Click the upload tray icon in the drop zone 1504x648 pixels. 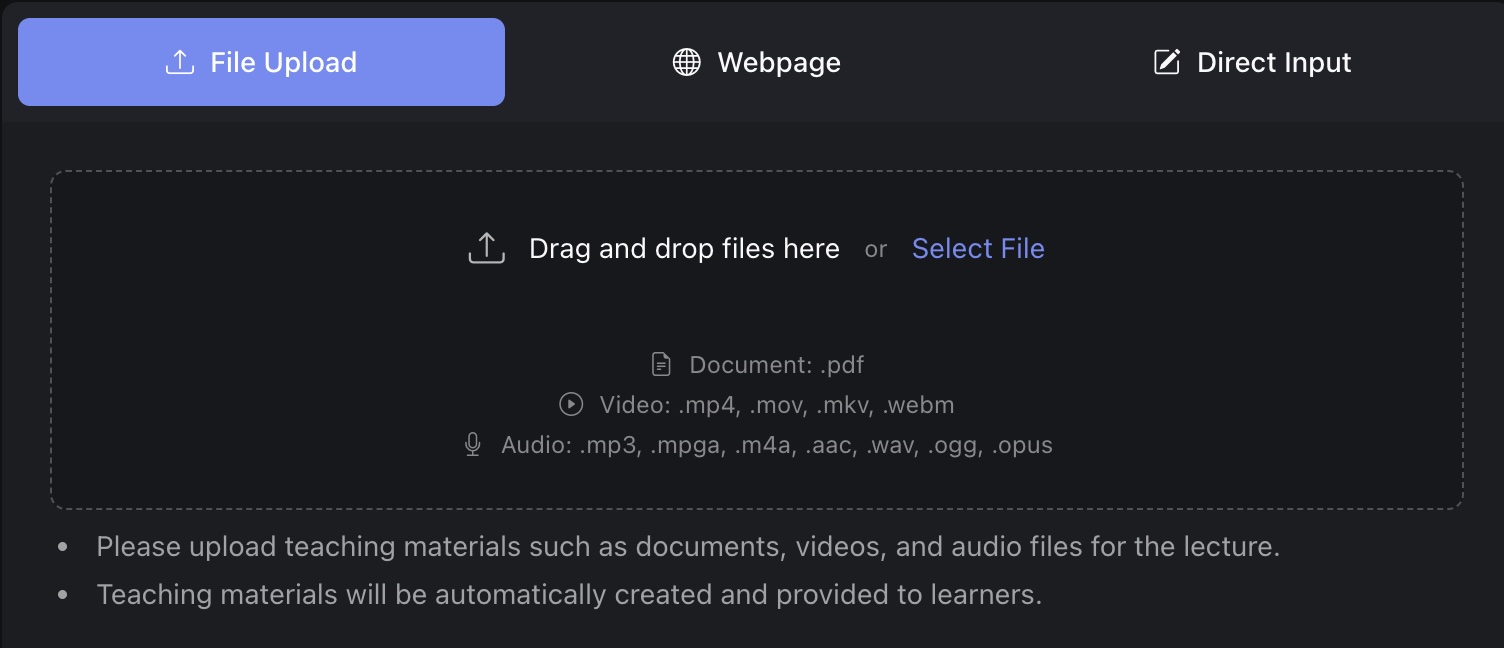[487, 248]
